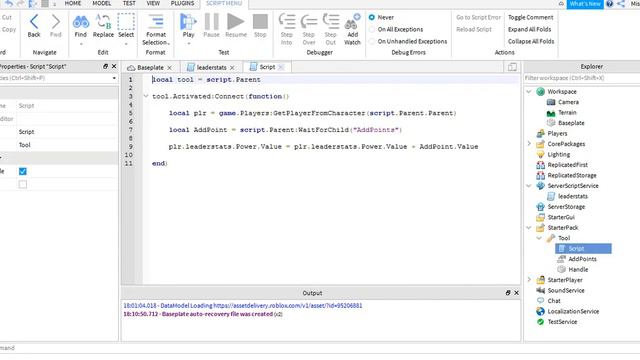Switch to the leaderstats tab
The height and width of the screenshot is (360, 640).
[211, 67]
